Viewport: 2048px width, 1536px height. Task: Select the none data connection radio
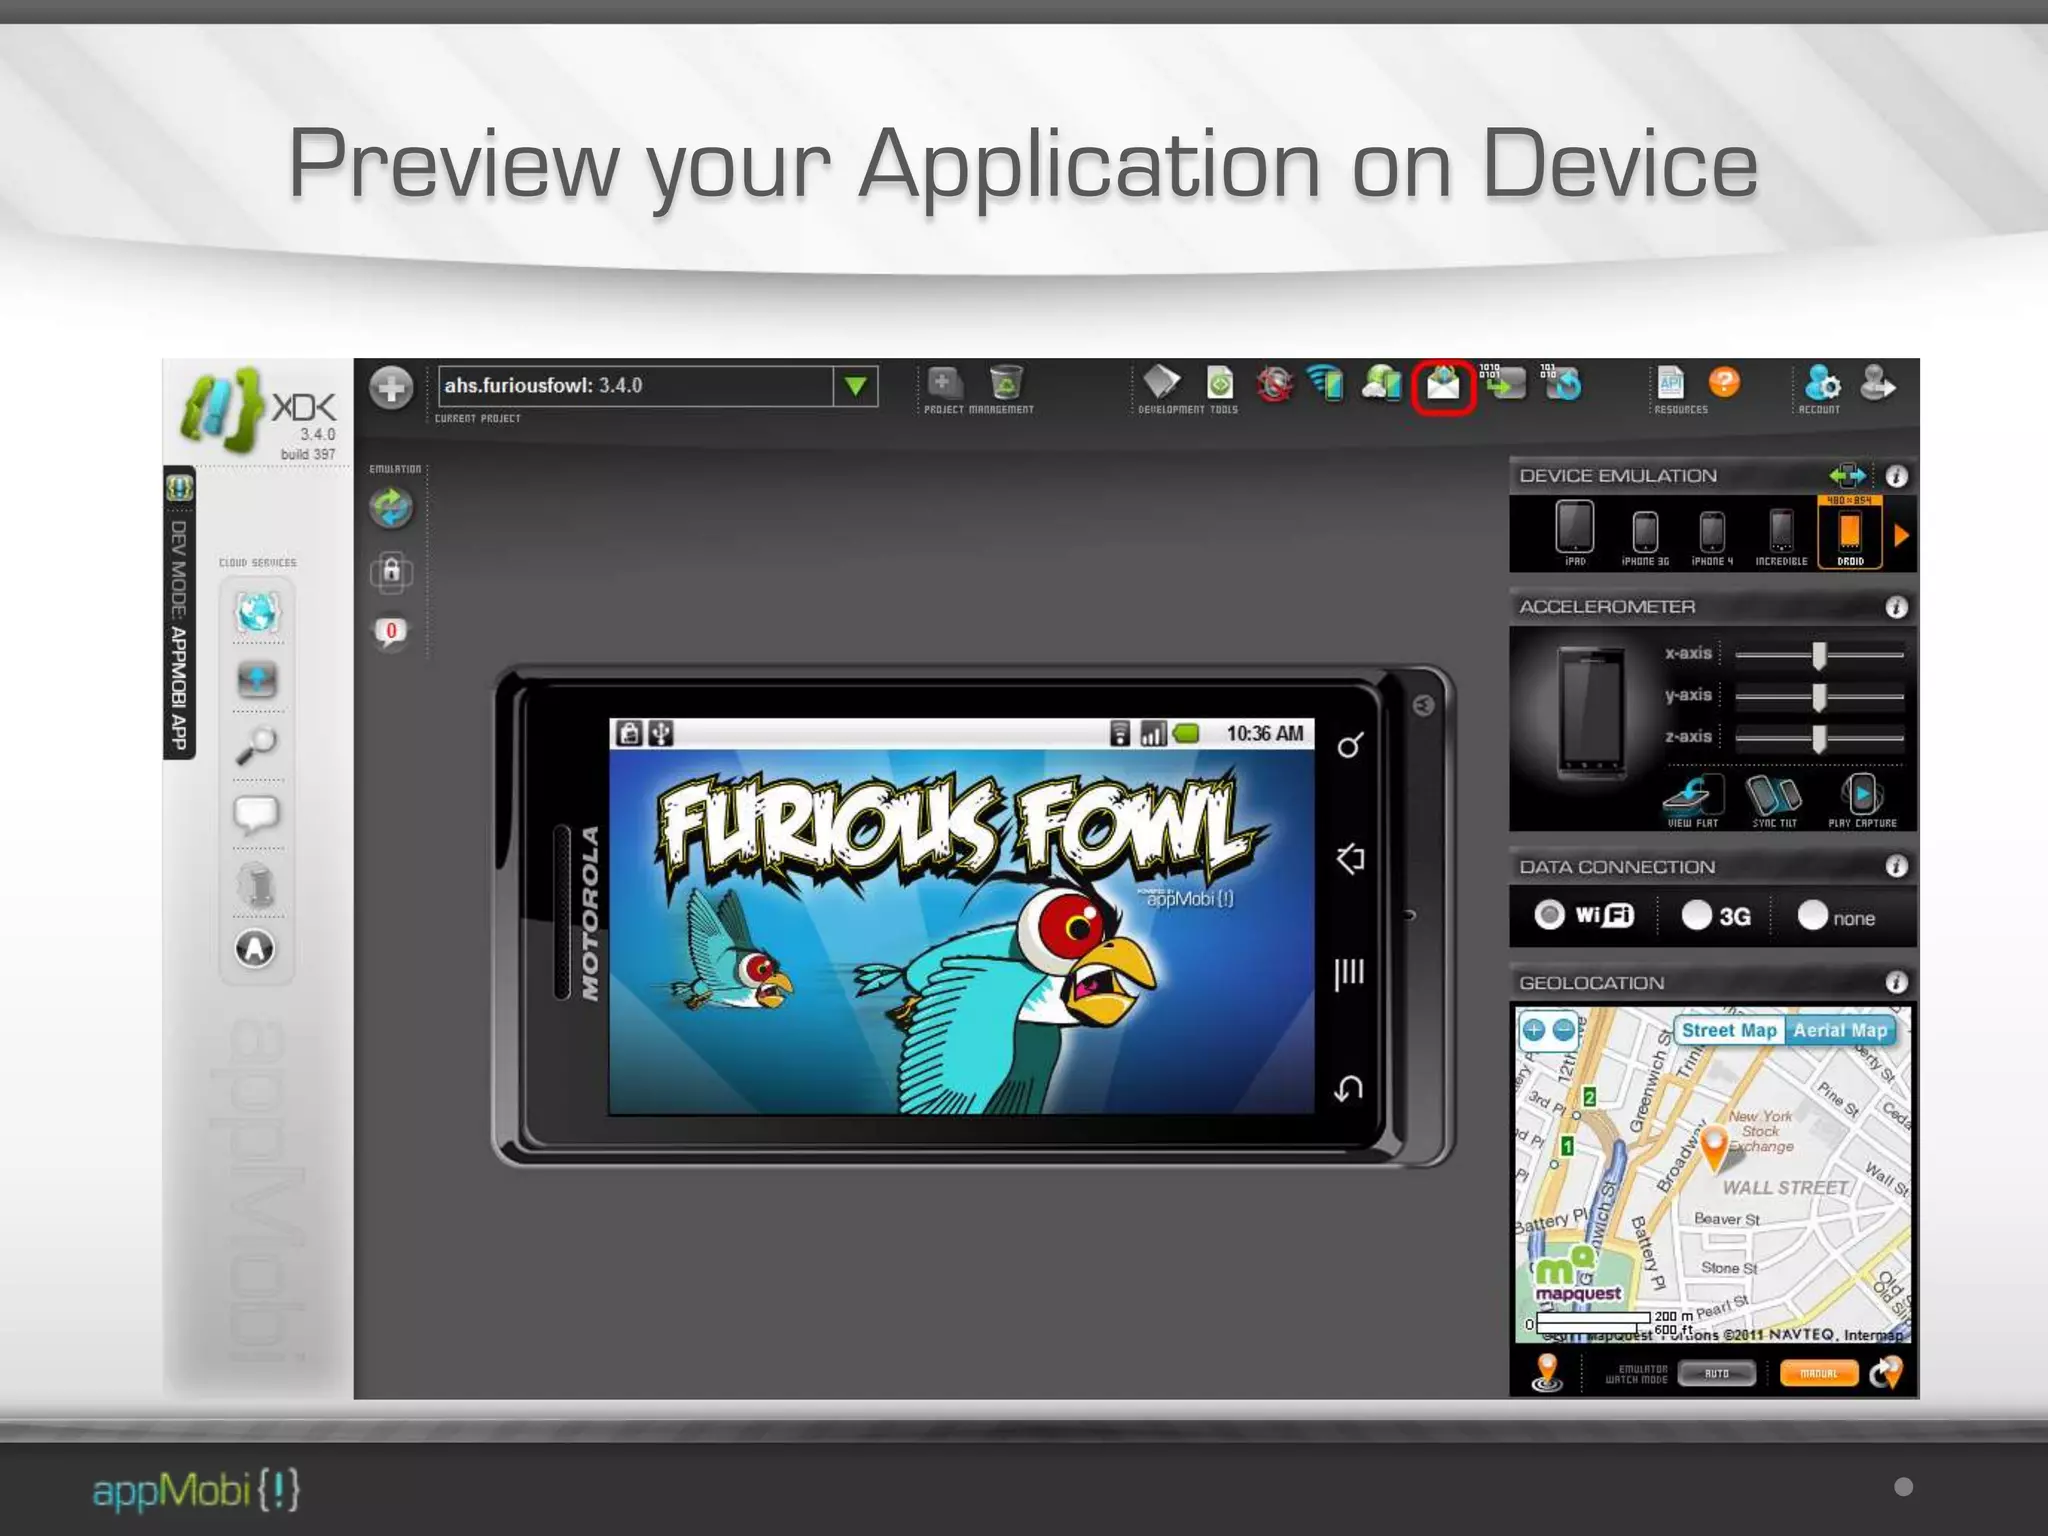coord(1813,915)
